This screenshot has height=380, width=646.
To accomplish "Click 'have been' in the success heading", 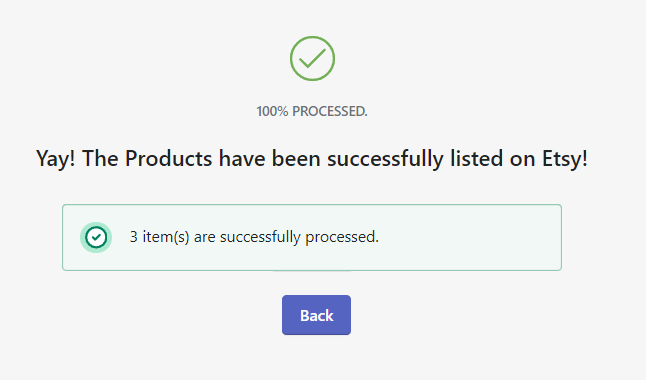I will (x=269, y=159).
